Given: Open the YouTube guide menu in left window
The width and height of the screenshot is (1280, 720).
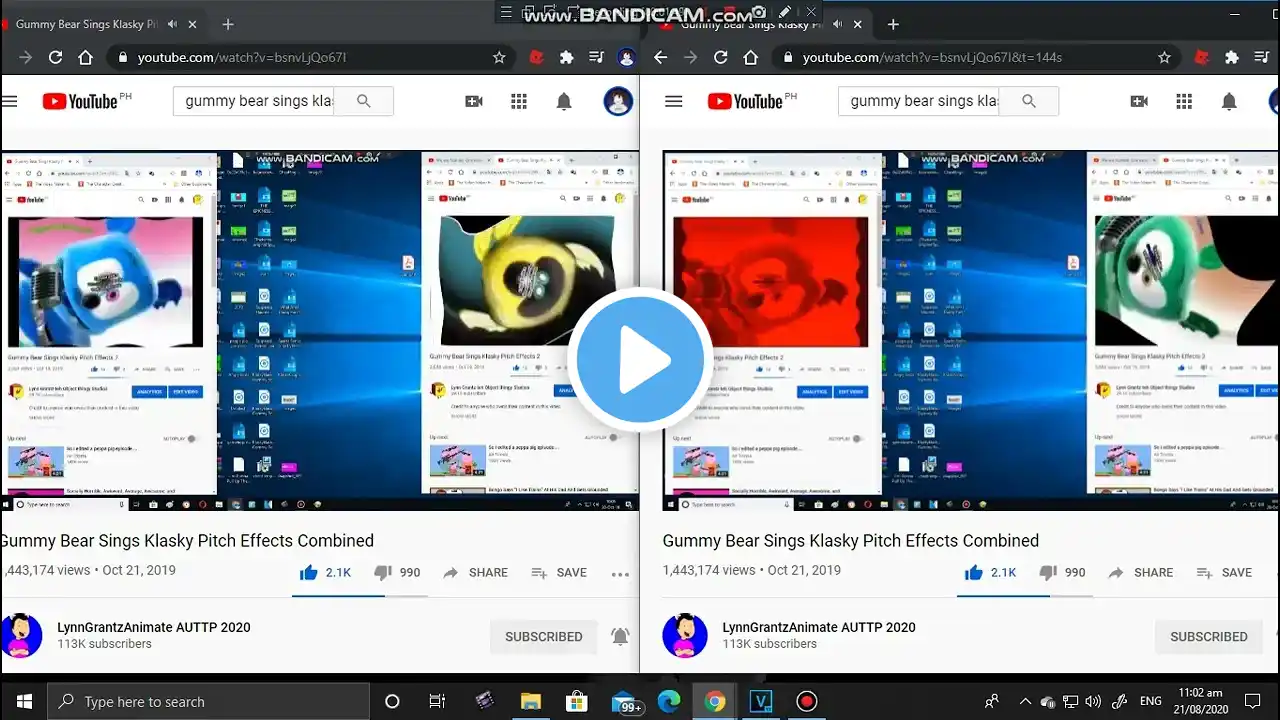Looking at the screenshot, I should [10, 101].
